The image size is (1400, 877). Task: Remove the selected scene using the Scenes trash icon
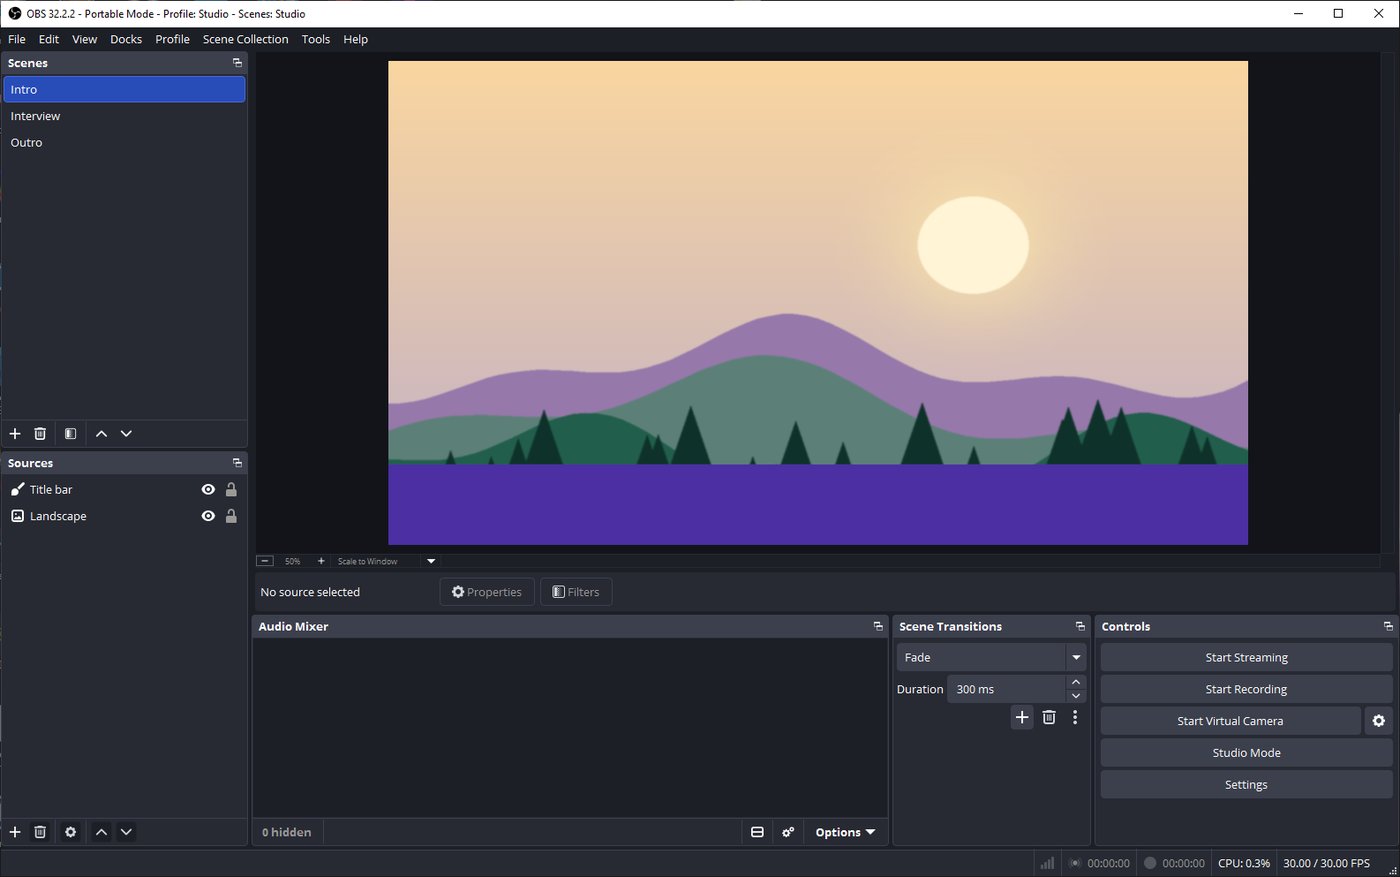[40, 434]
